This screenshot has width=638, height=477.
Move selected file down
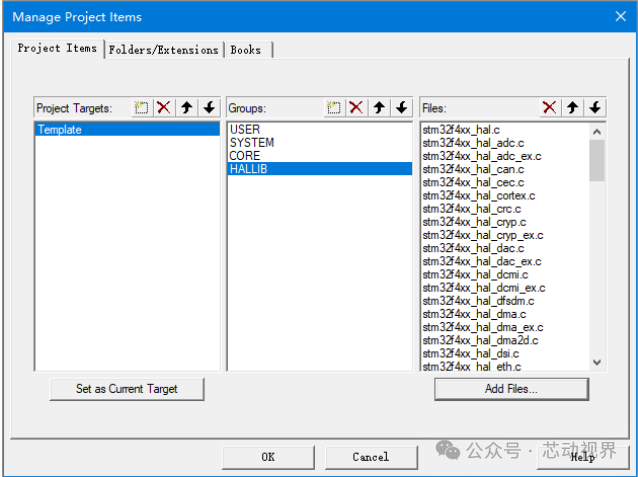click(x=595, y=108)
